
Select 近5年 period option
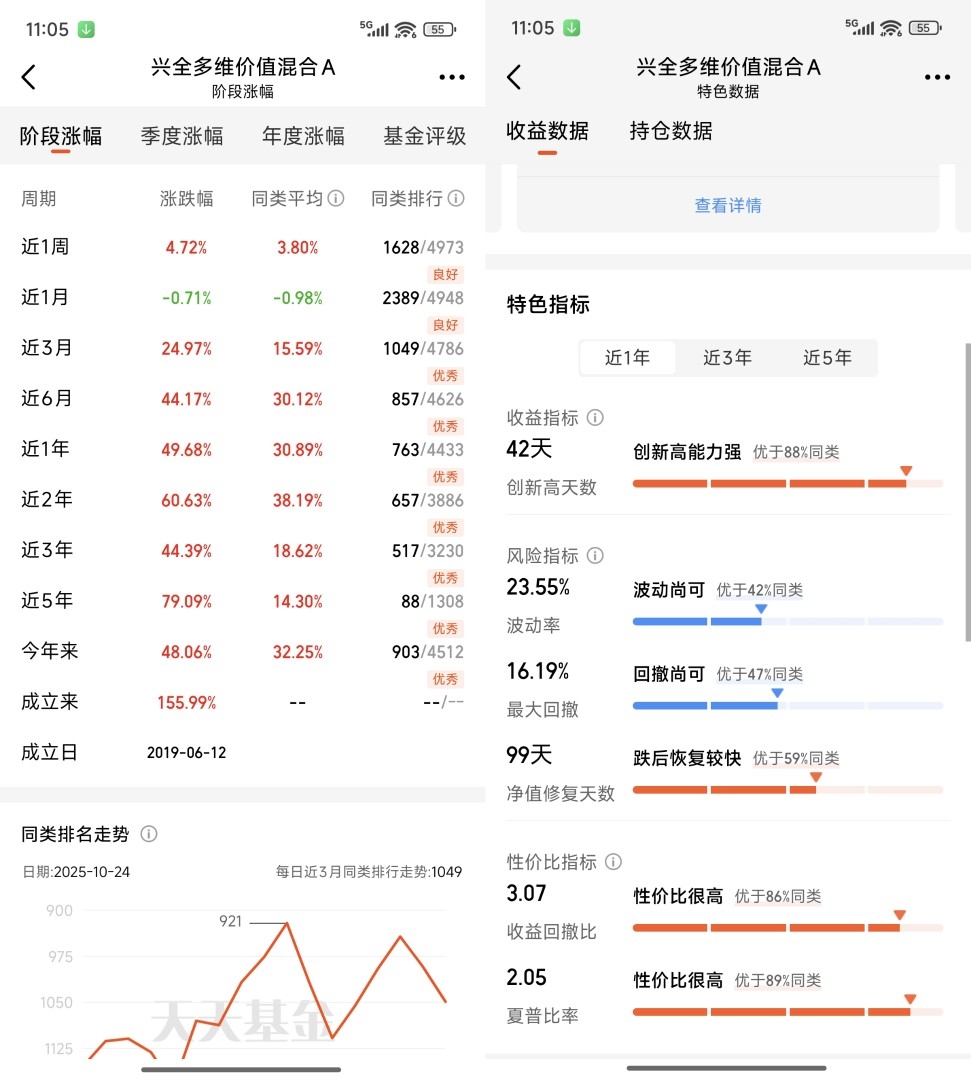827,357
